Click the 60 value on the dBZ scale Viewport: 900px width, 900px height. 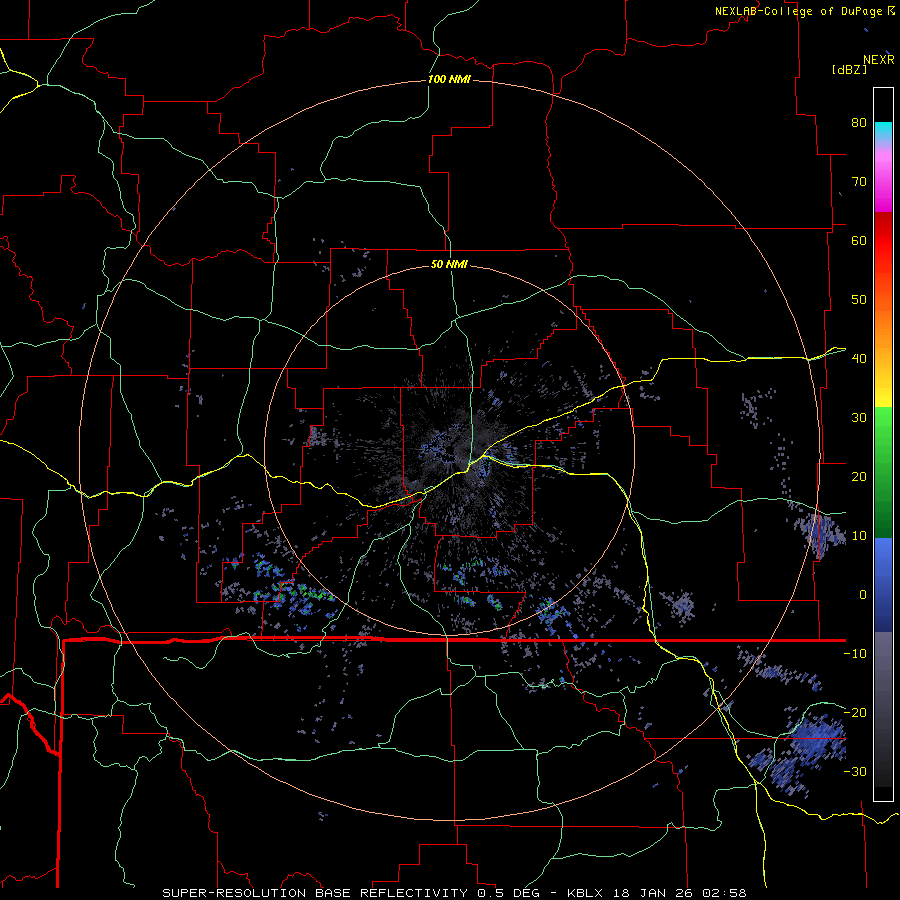coord(859,240)
